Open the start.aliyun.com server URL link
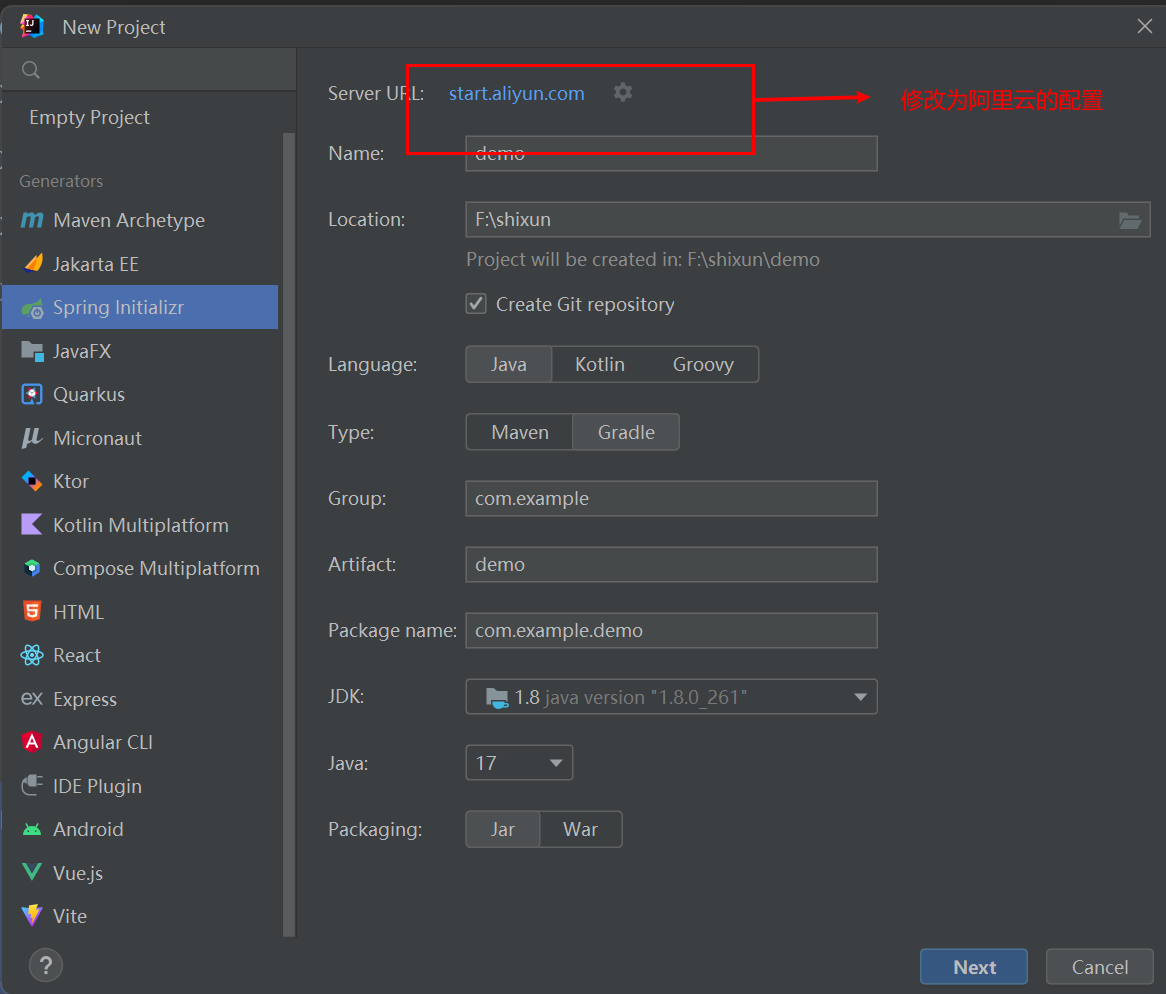 (517, 93)
